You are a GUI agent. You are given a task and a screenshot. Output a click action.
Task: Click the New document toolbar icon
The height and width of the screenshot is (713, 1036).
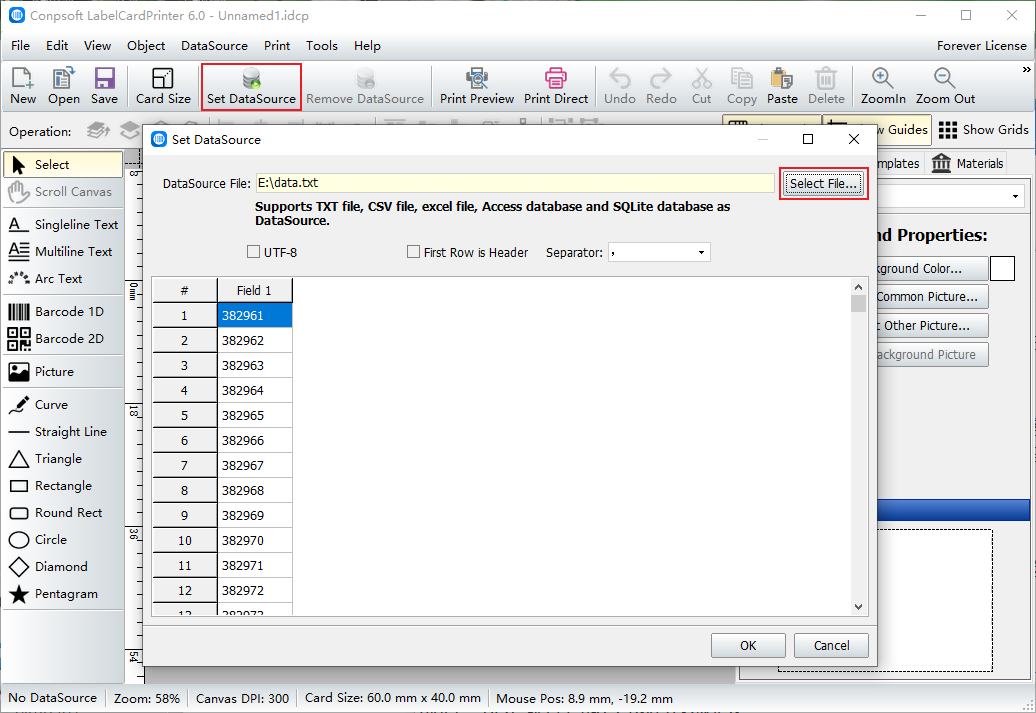[22, 86]
